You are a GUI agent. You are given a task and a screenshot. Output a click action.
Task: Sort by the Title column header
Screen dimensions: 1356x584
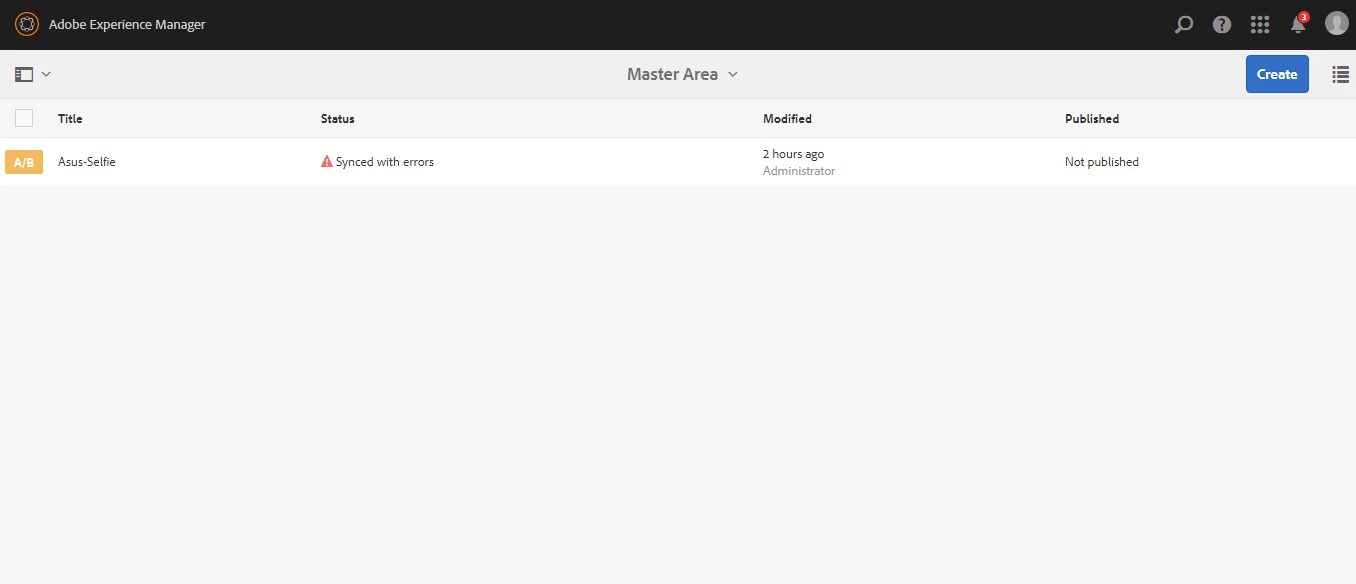[70, 118]
